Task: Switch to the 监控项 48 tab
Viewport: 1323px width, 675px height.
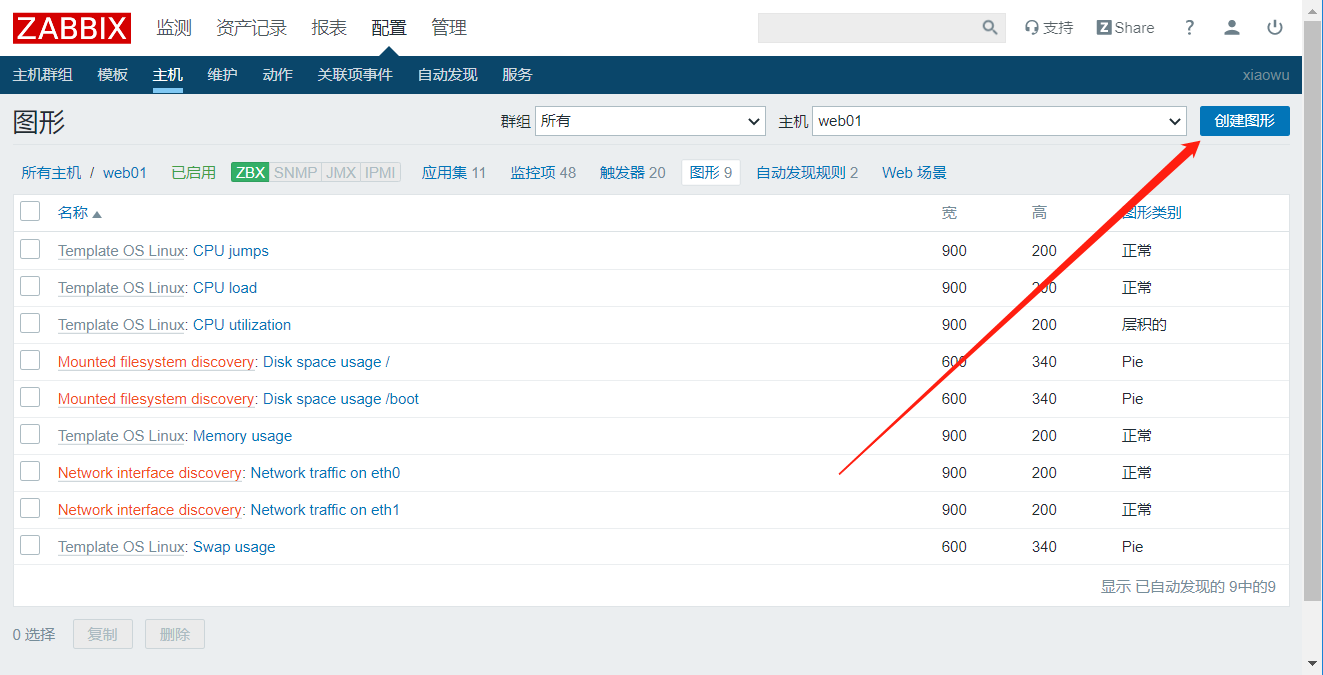Action: coord(543,172)
